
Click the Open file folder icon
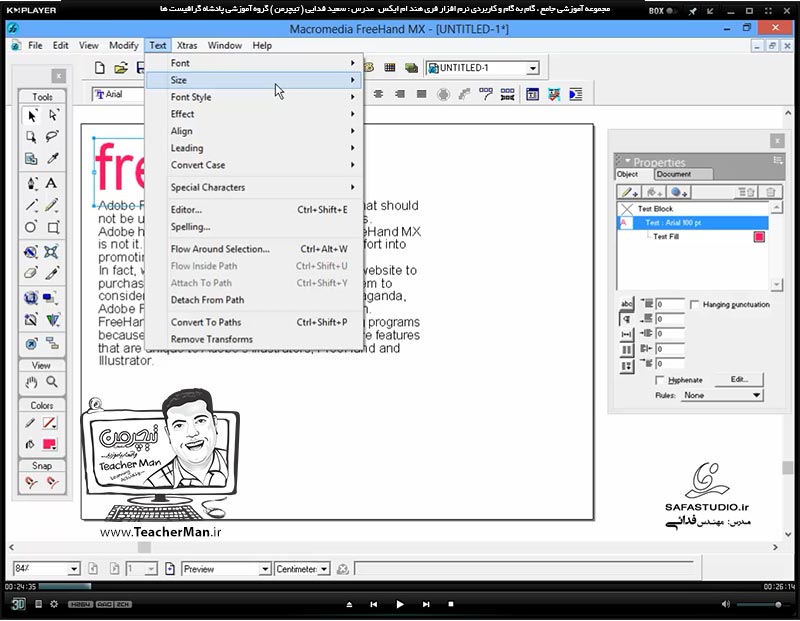tap(121, 68)
